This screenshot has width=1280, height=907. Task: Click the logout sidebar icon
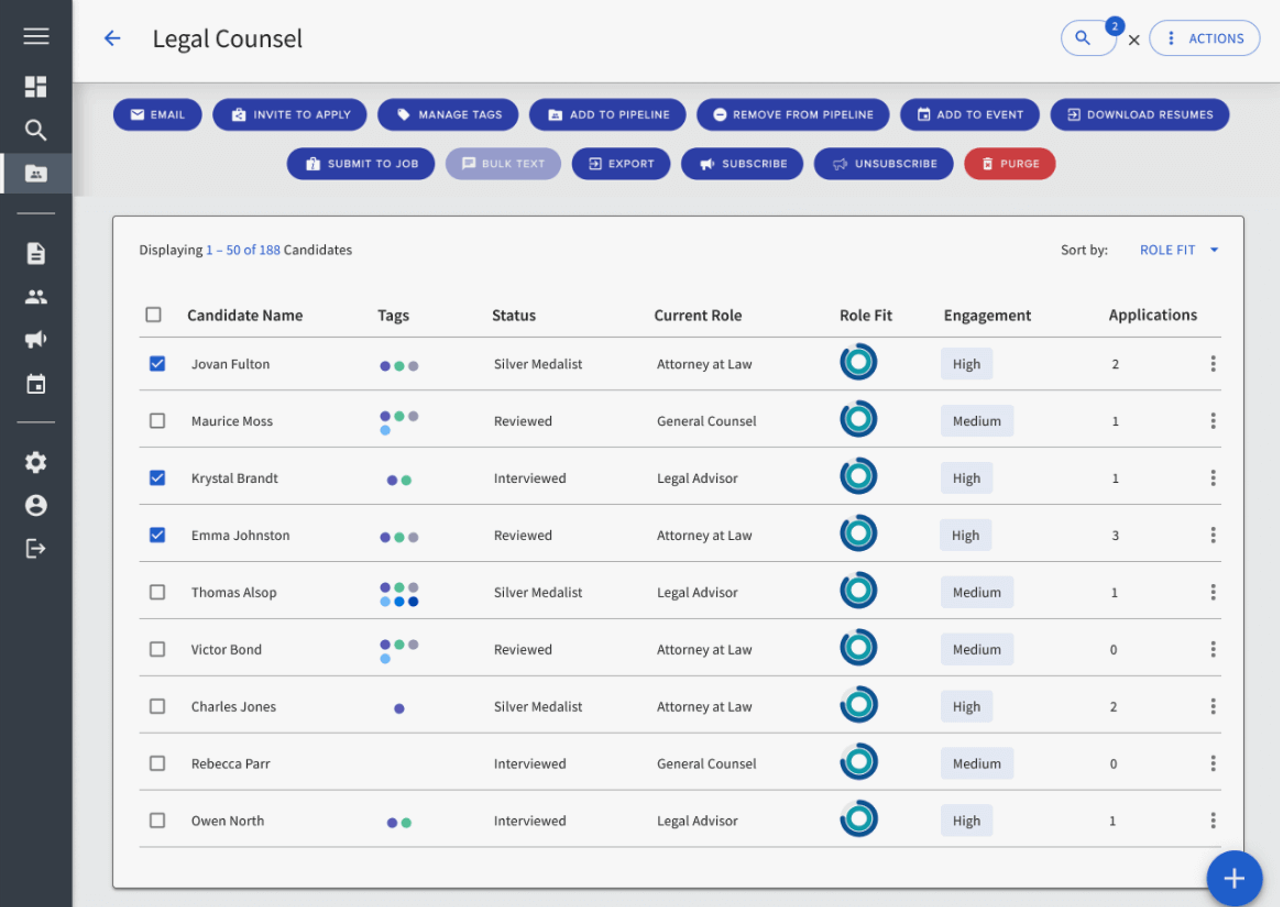coord(36,548)
